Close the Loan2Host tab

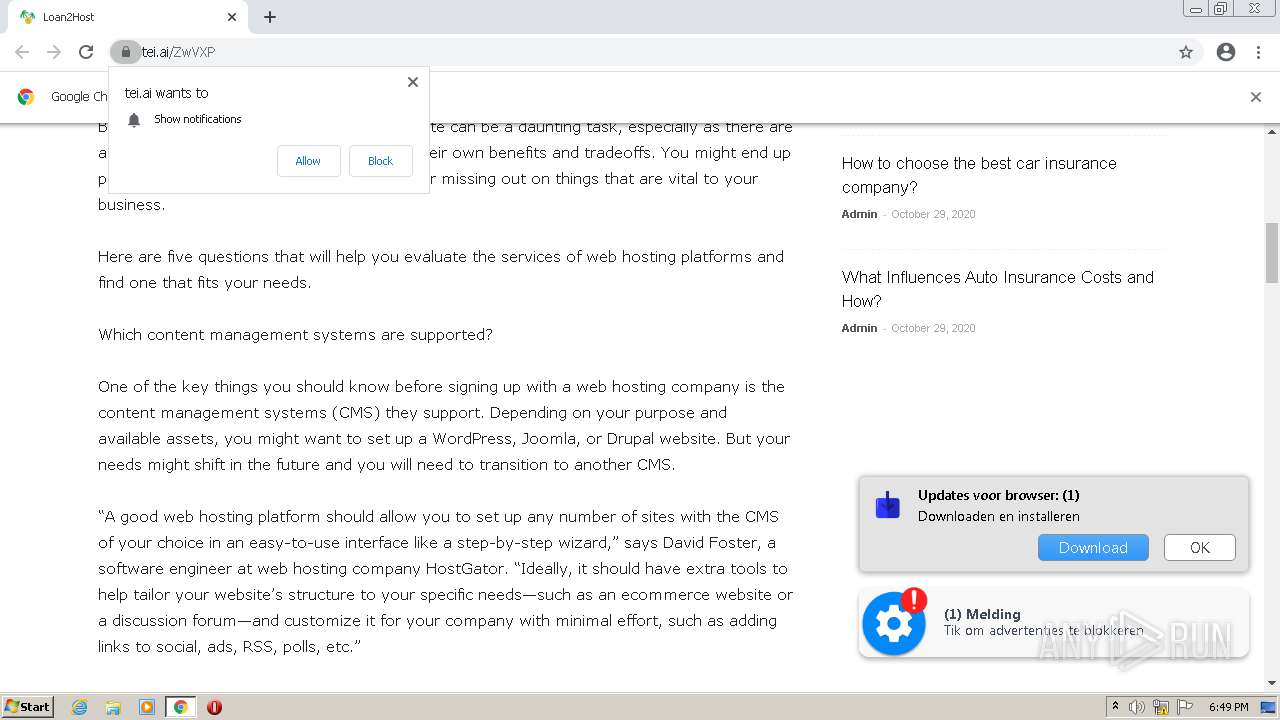coord(232,17)
